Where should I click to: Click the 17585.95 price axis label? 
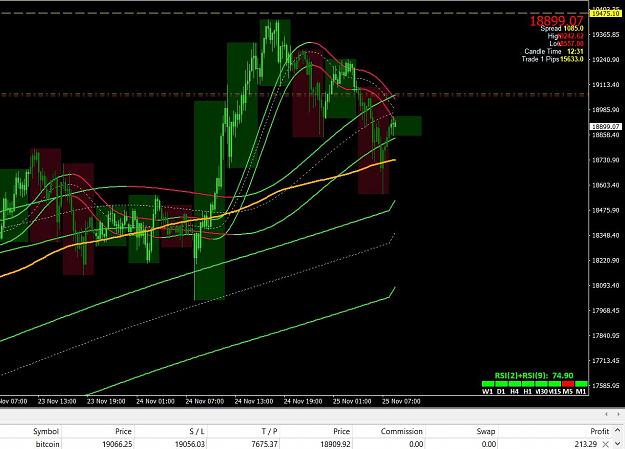[x=605, y=386]
